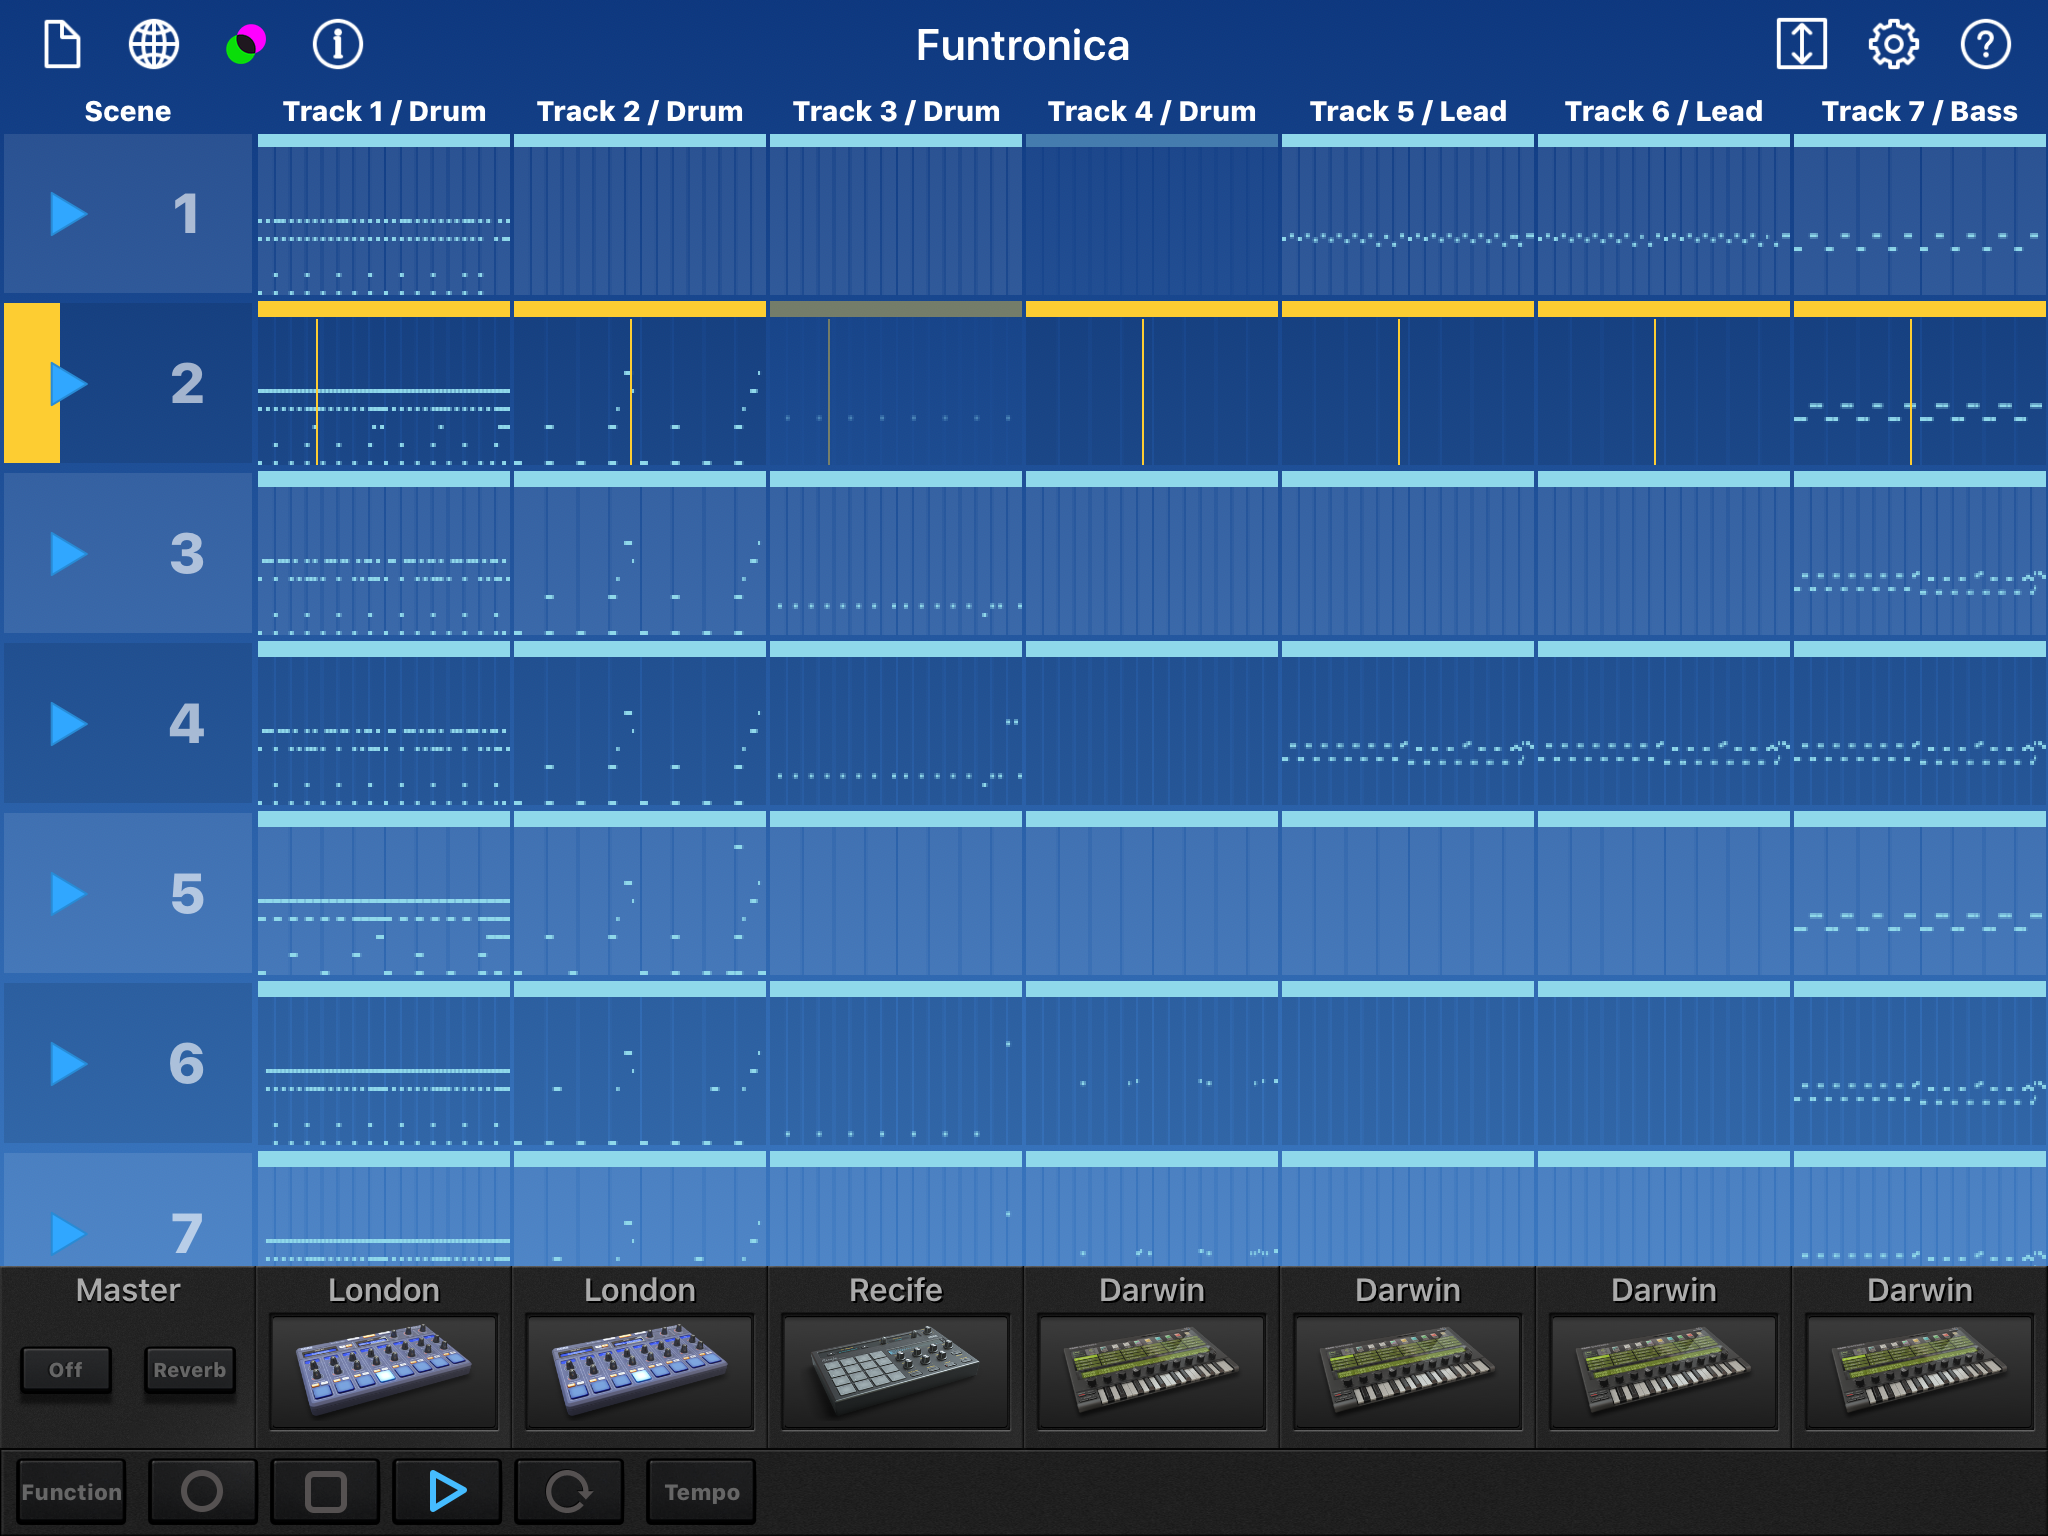Click the transport play button
This screenshot has height=1536, width=2048.
click(x=447, y=1491)
